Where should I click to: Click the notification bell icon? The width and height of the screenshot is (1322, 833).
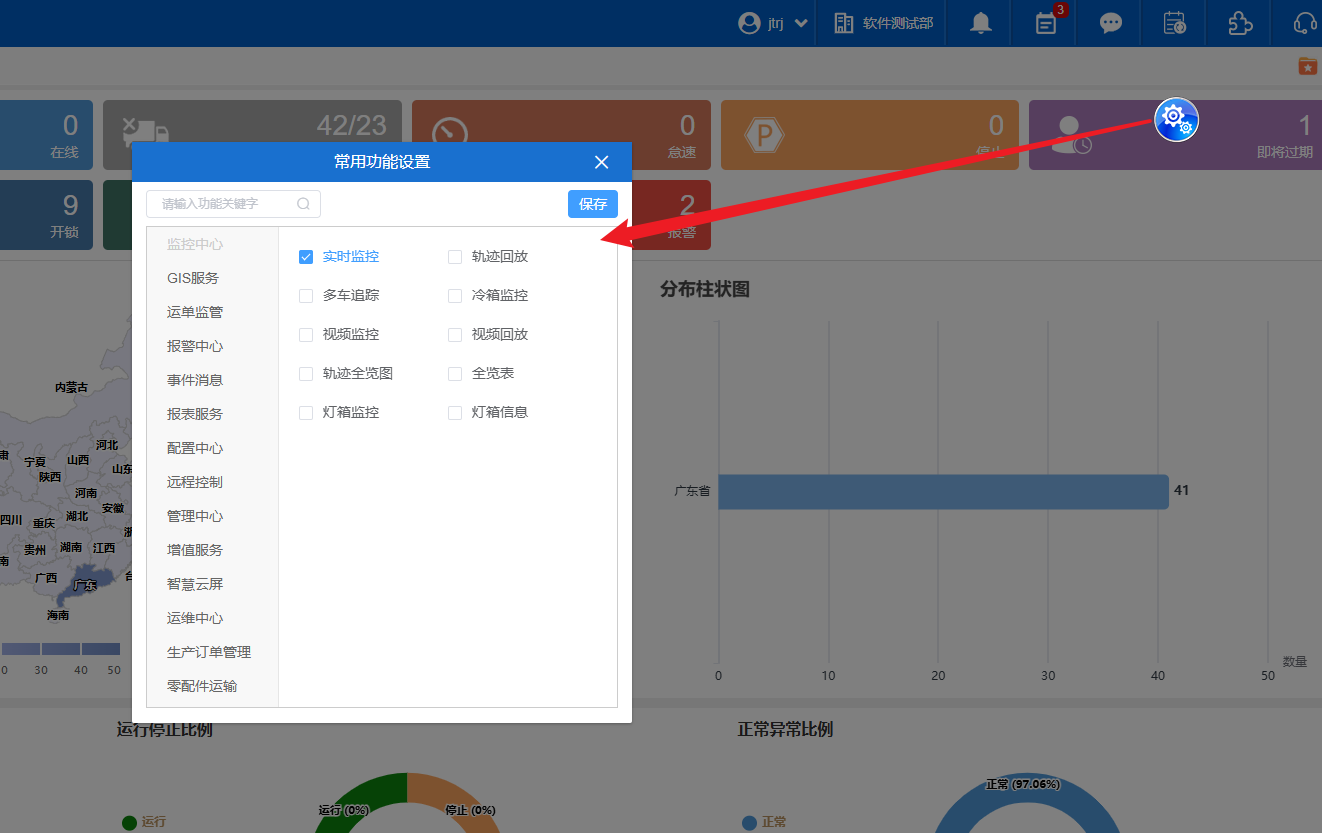[982, 23]
